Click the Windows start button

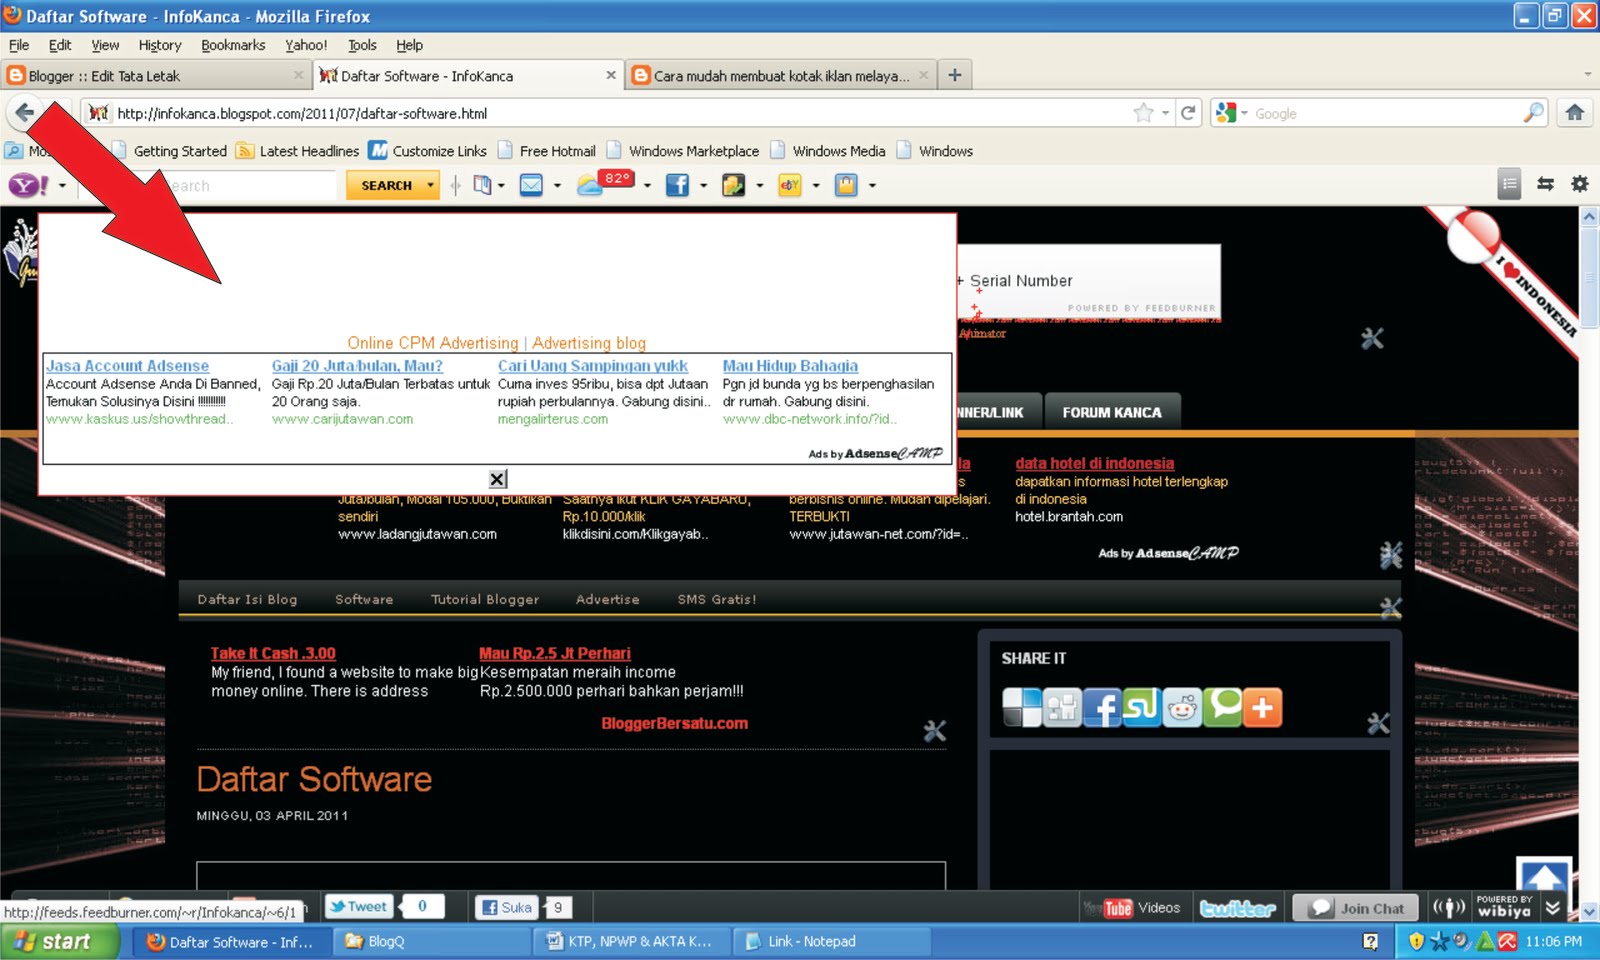coord(59,941)
